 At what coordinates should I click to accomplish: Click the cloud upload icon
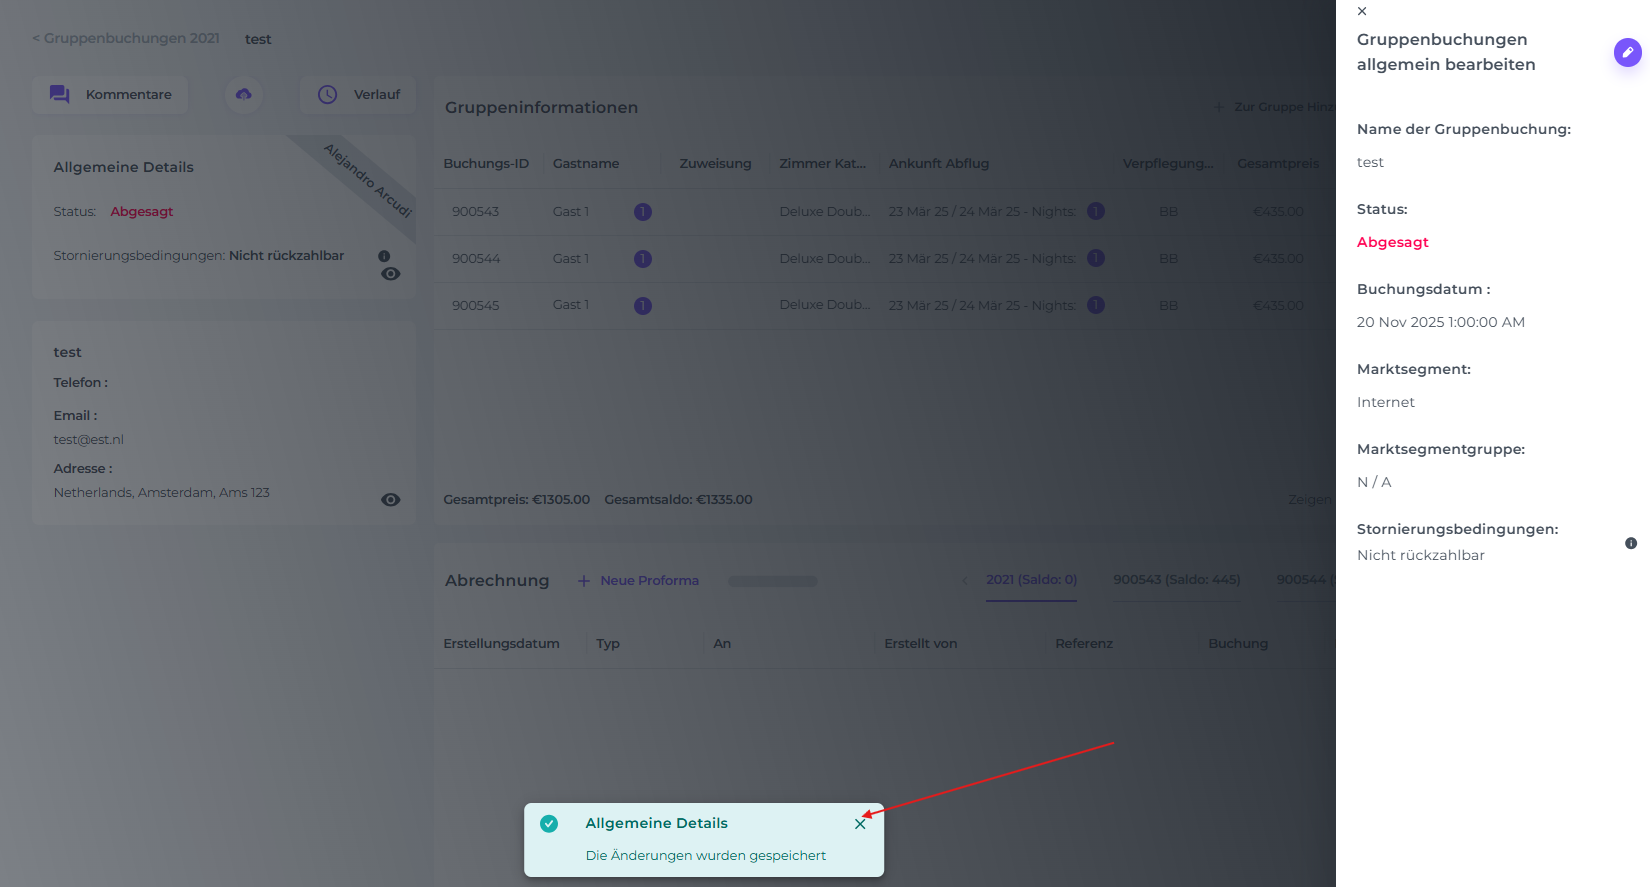click(244, 95)
